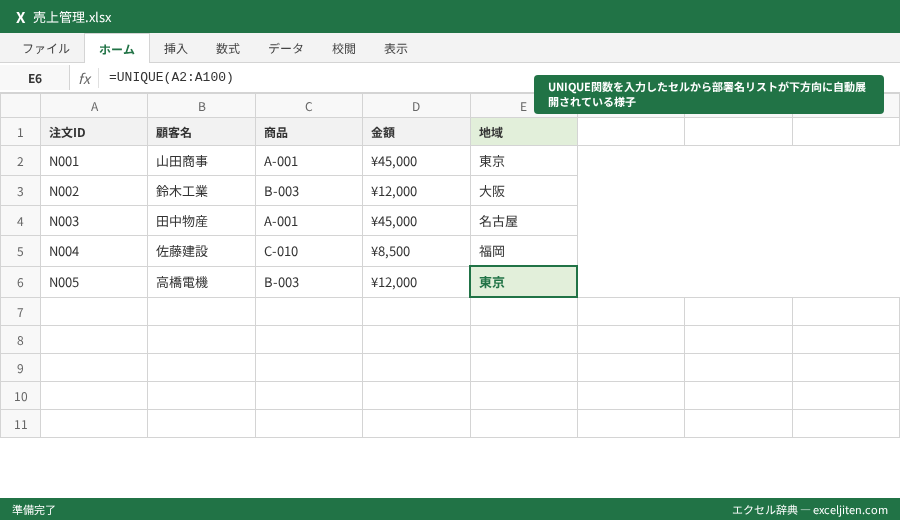This screenshot has height=520, width=900.
Task: Switch to the ホーム tab
Action: coord(117,49)
